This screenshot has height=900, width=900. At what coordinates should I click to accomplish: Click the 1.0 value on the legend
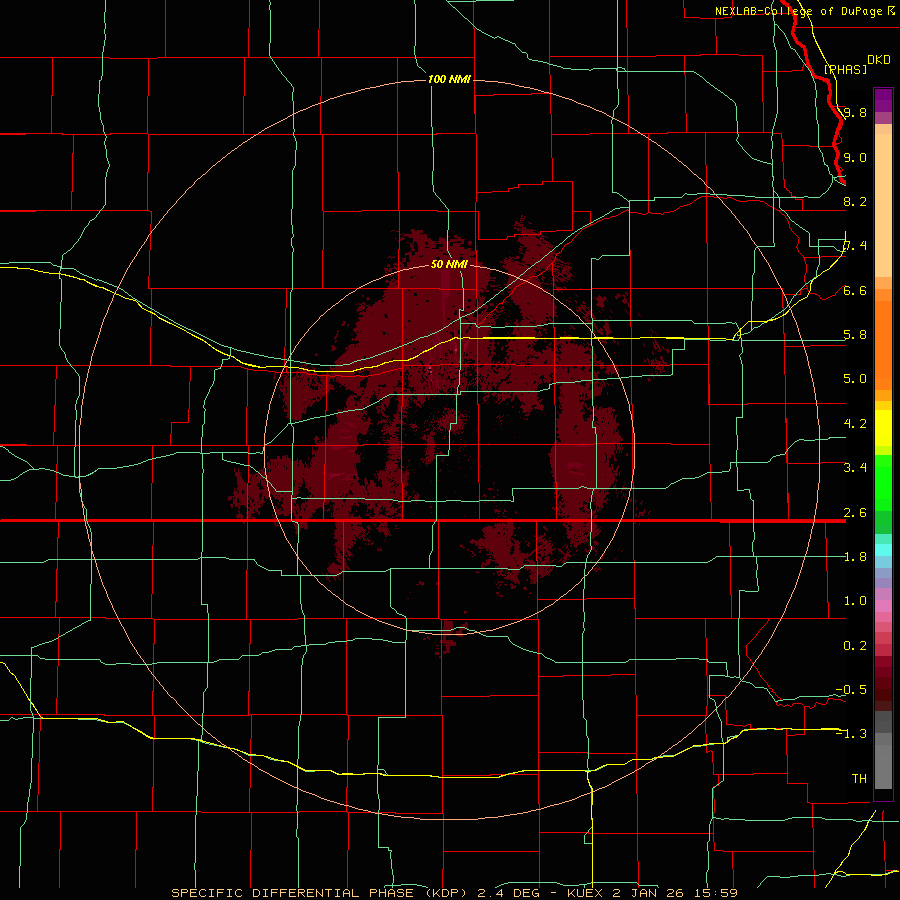[x=855, y=601]
